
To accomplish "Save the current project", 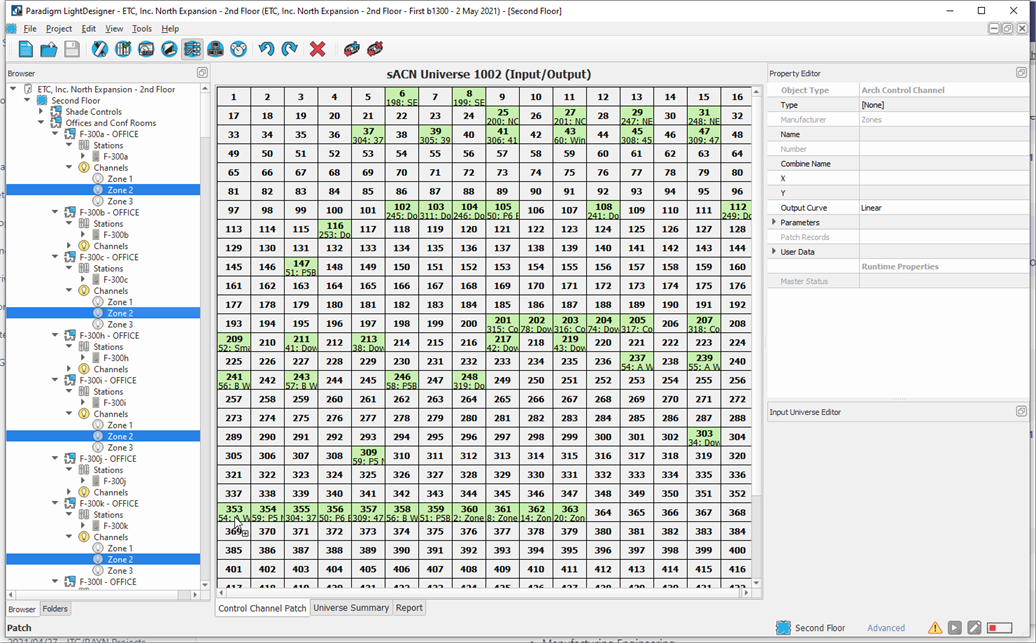I will 70,48.
